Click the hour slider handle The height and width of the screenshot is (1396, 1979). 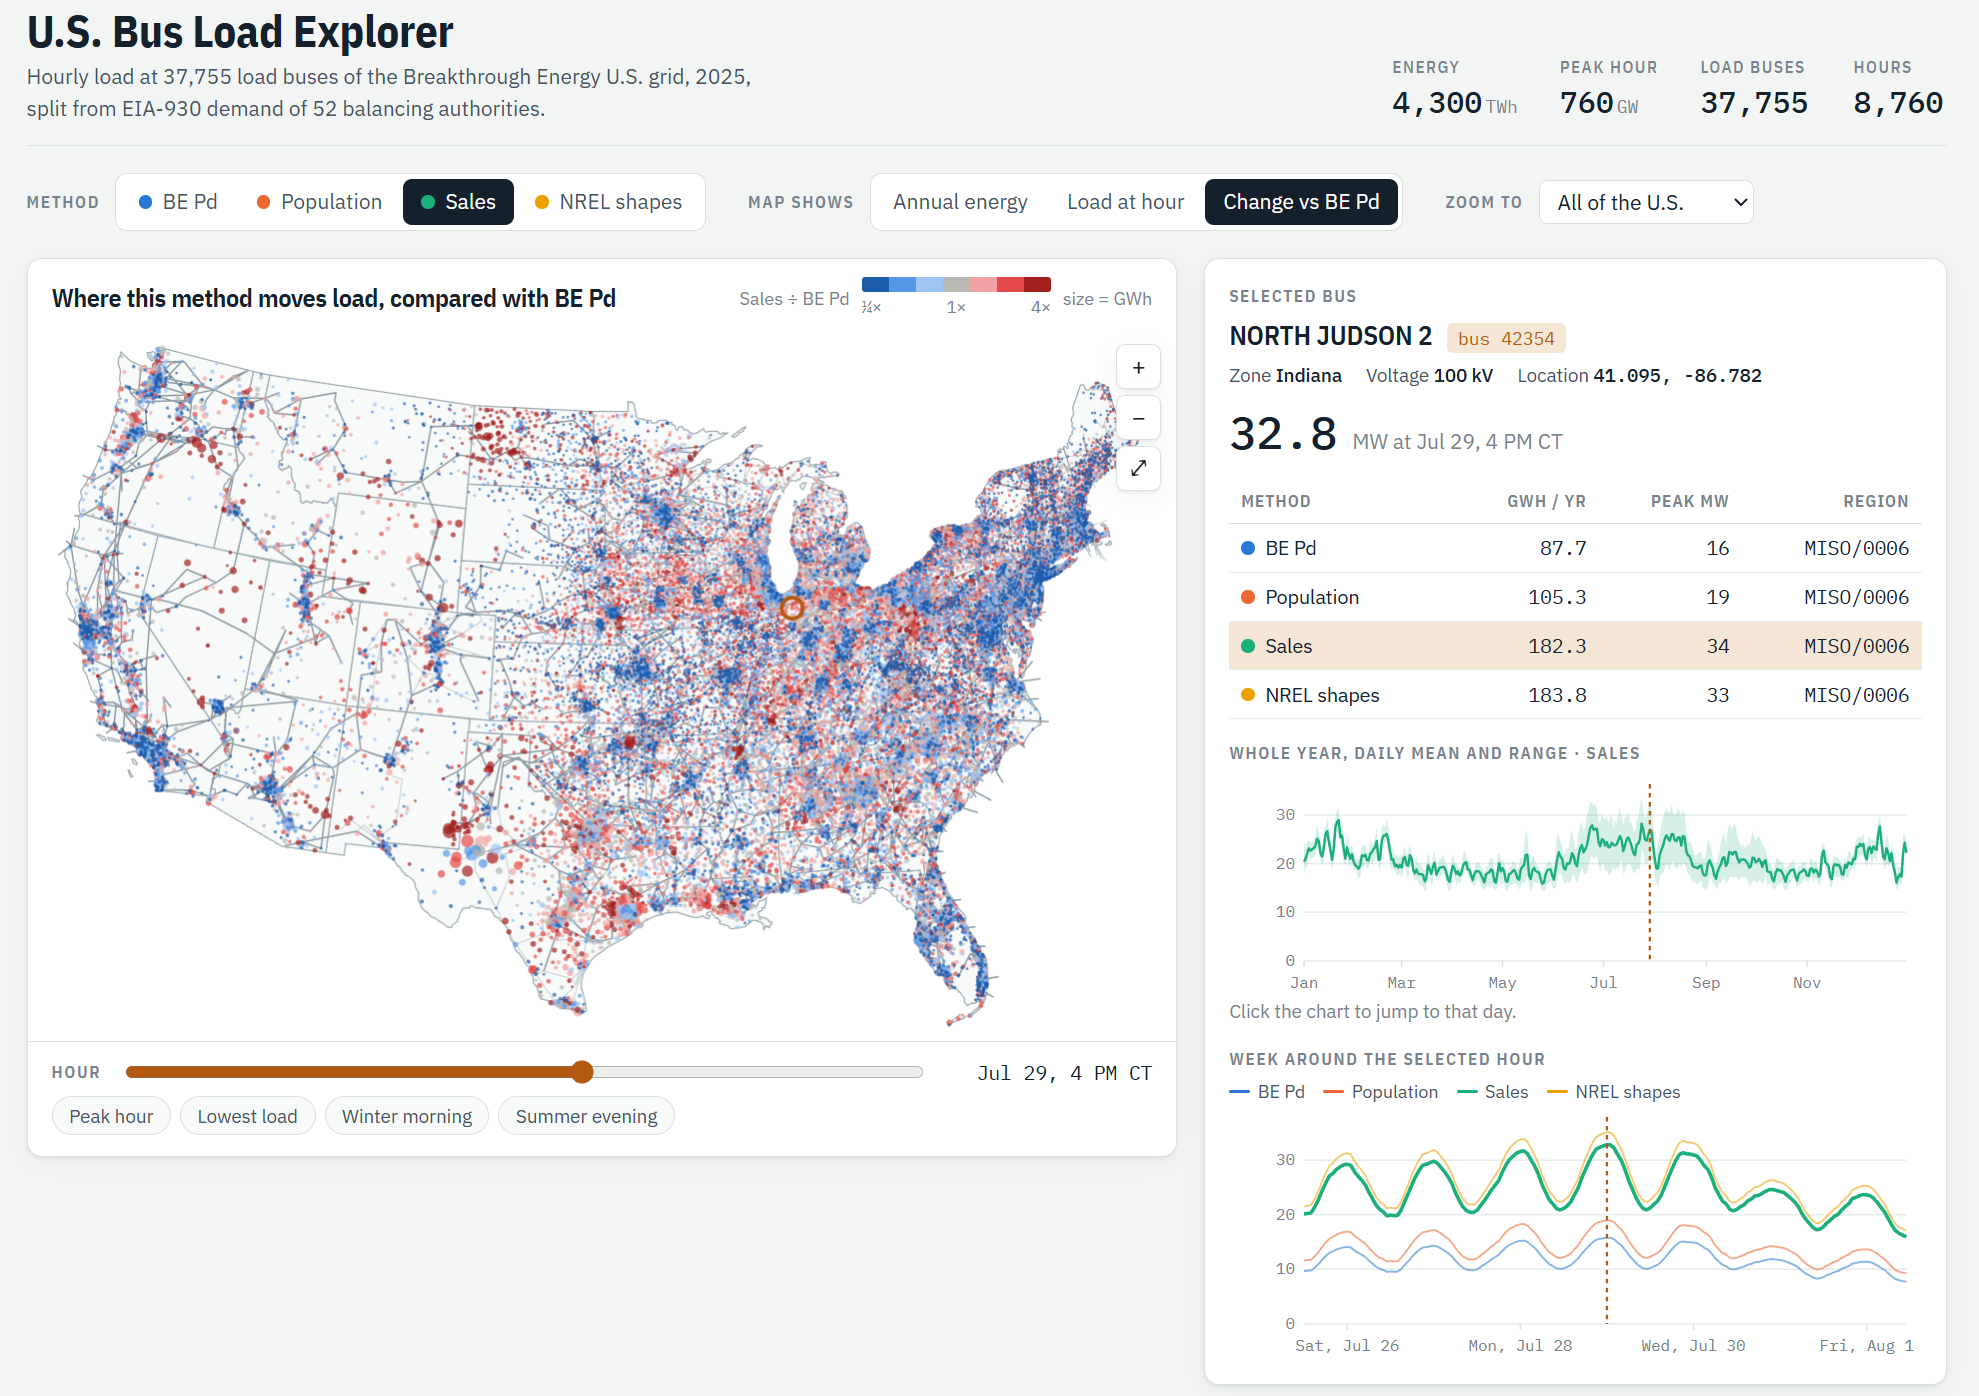point(582,1072)
